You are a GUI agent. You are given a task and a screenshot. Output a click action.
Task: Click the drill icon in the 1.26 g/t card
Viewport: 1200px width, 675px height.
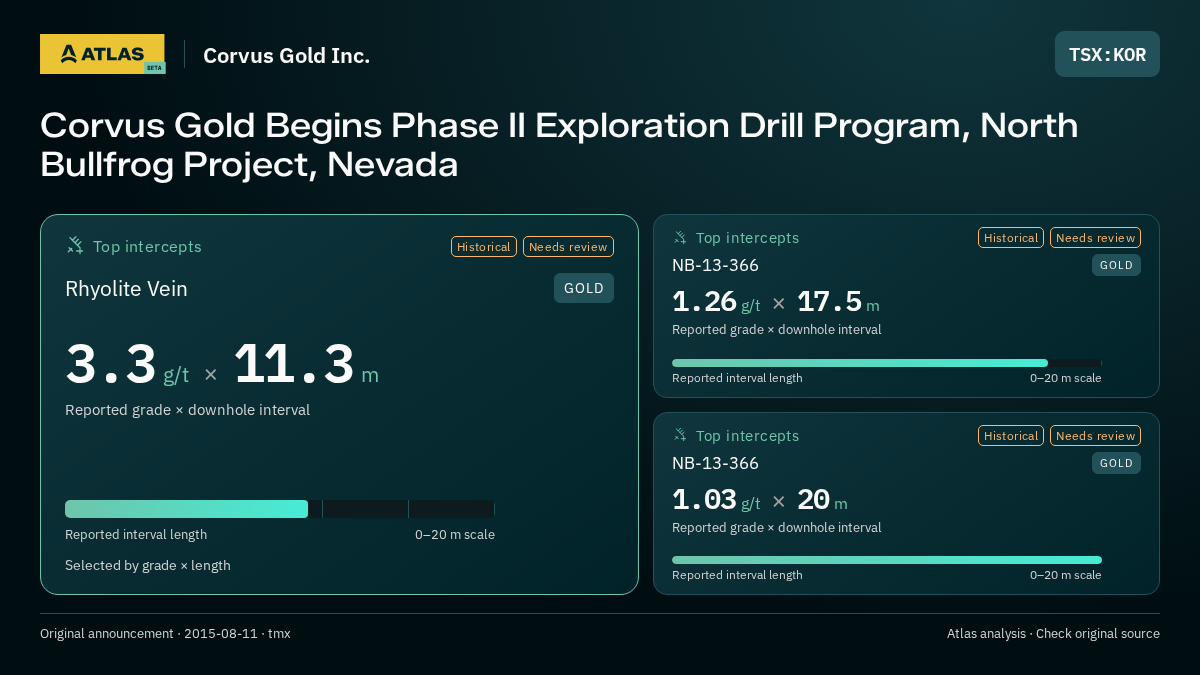click(680, 238)
